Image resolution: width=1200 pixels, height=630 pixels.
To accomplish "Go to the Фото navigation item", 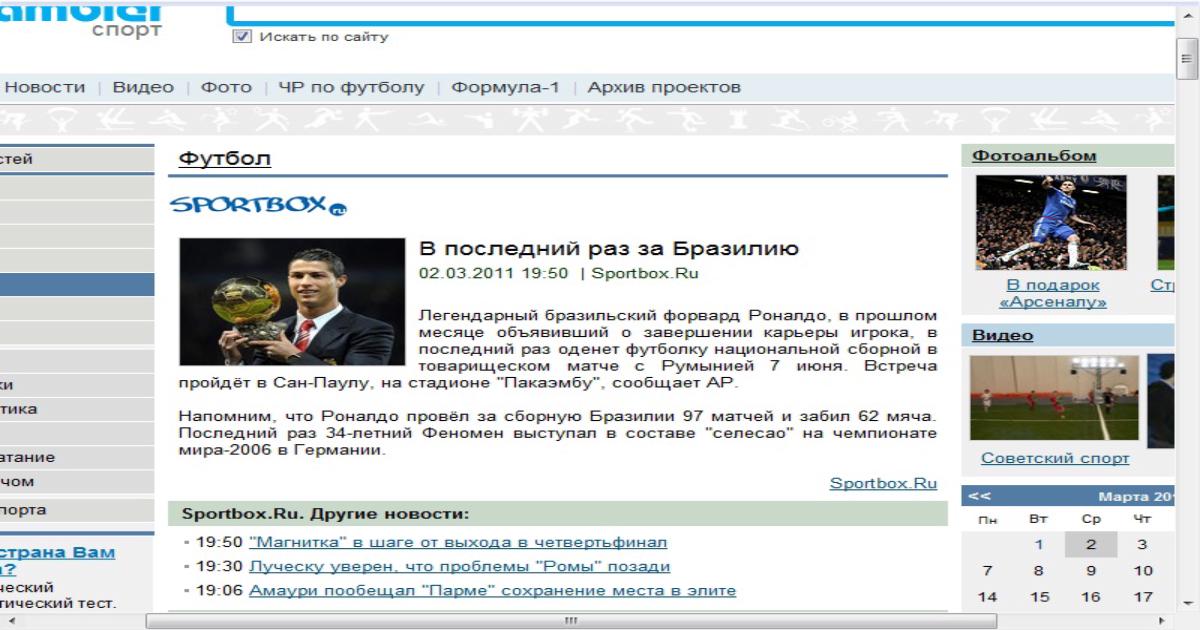I will (226, 87).
